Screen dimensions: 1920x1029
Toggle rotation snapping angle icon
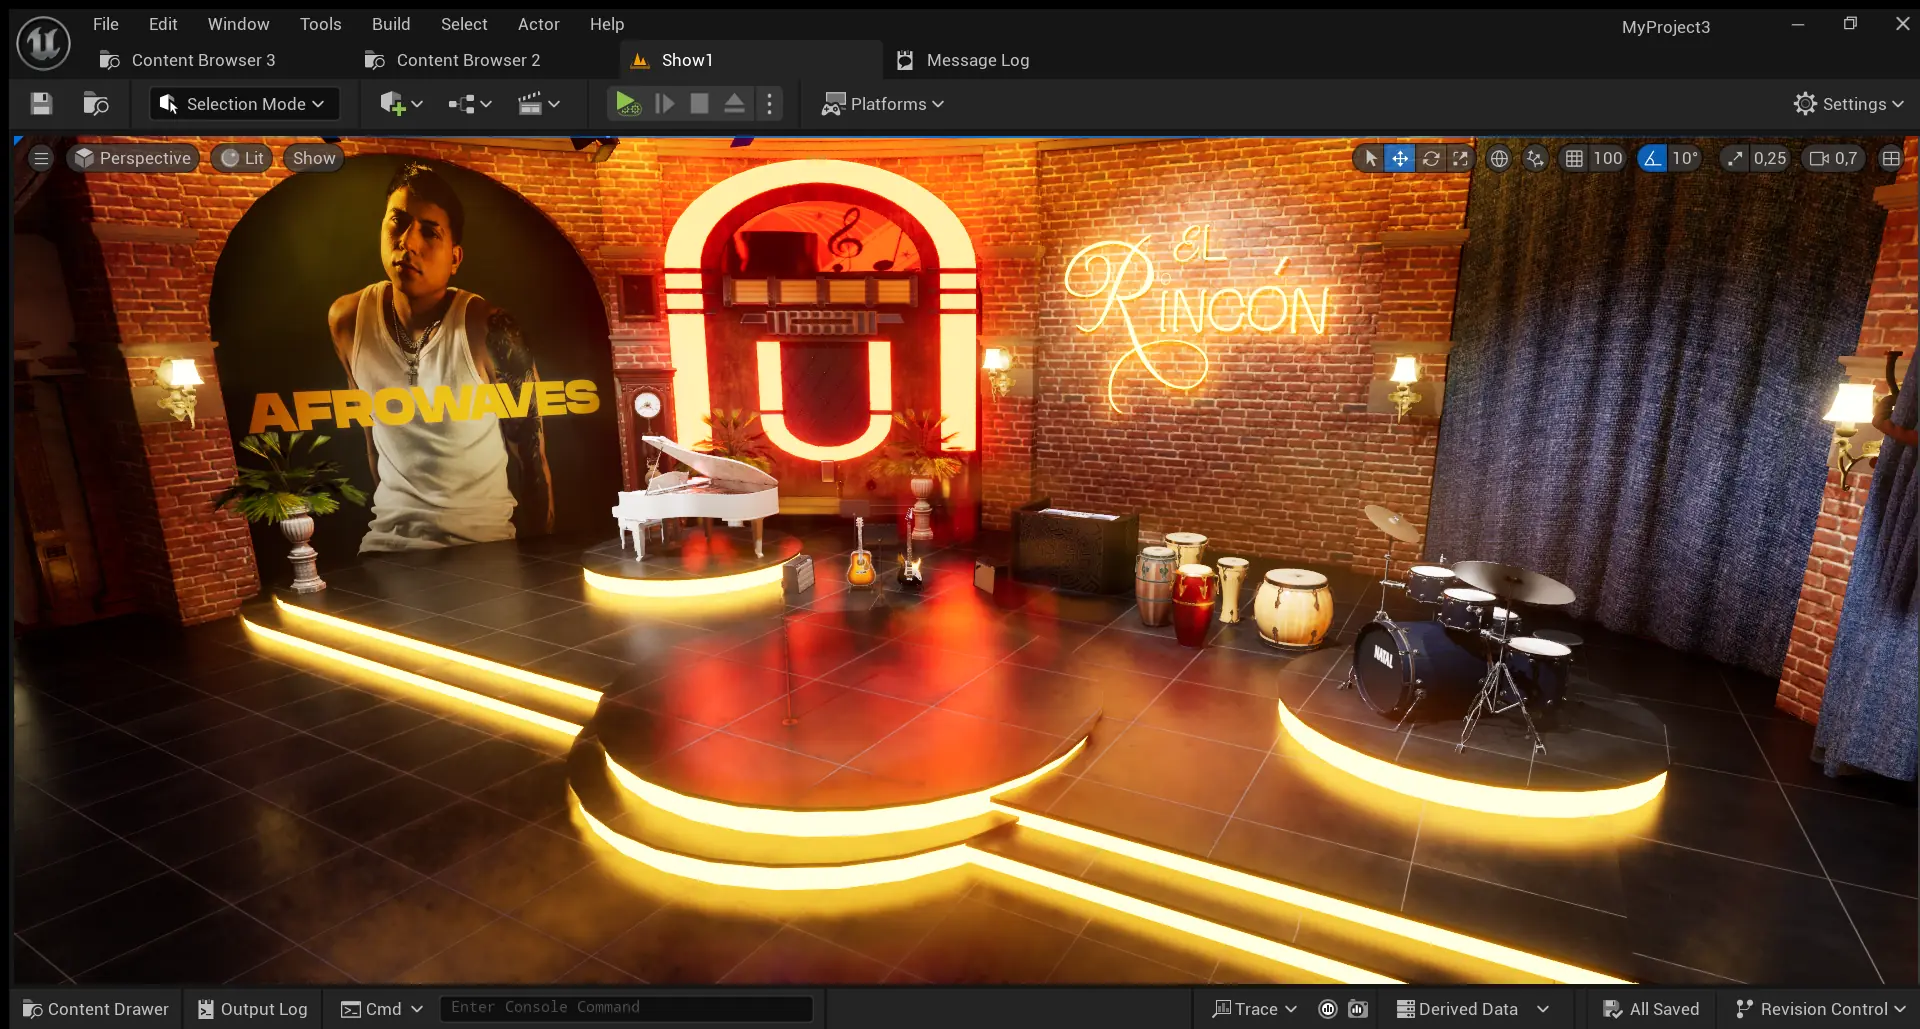[1652, 158]
